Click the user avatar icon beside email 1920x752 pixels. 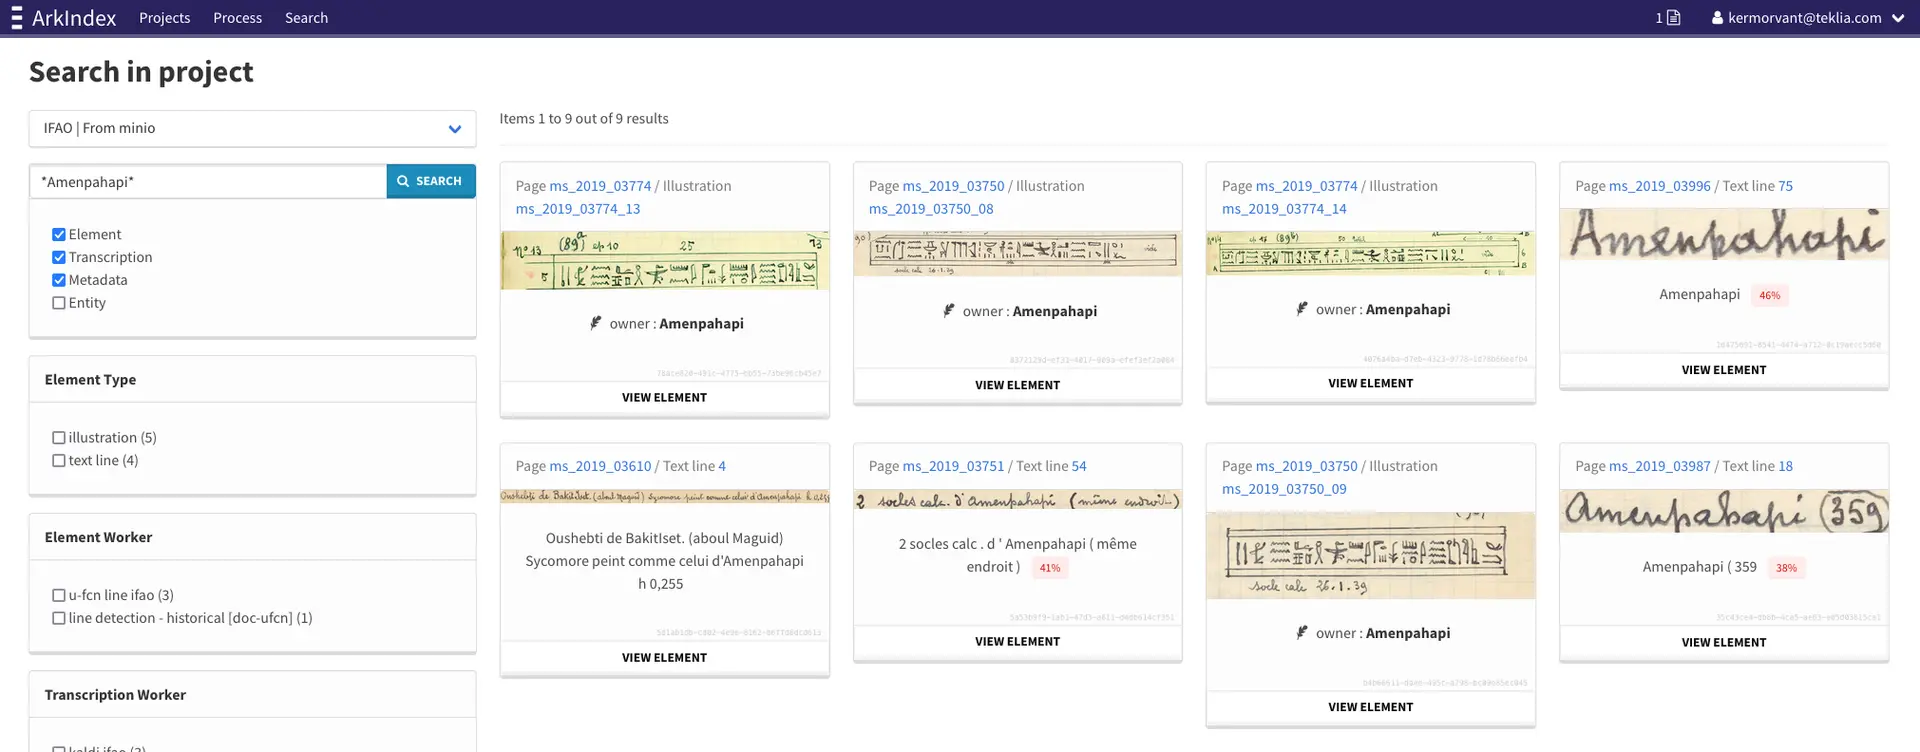point(1717,18)
